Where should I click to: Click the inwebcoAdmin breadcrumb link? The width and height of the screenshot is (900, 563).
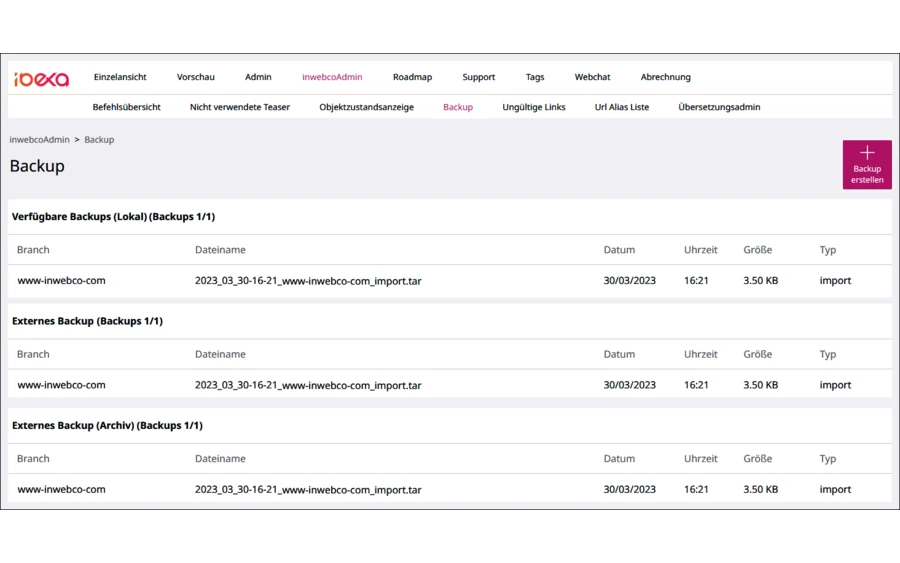[x=39, y=140]
